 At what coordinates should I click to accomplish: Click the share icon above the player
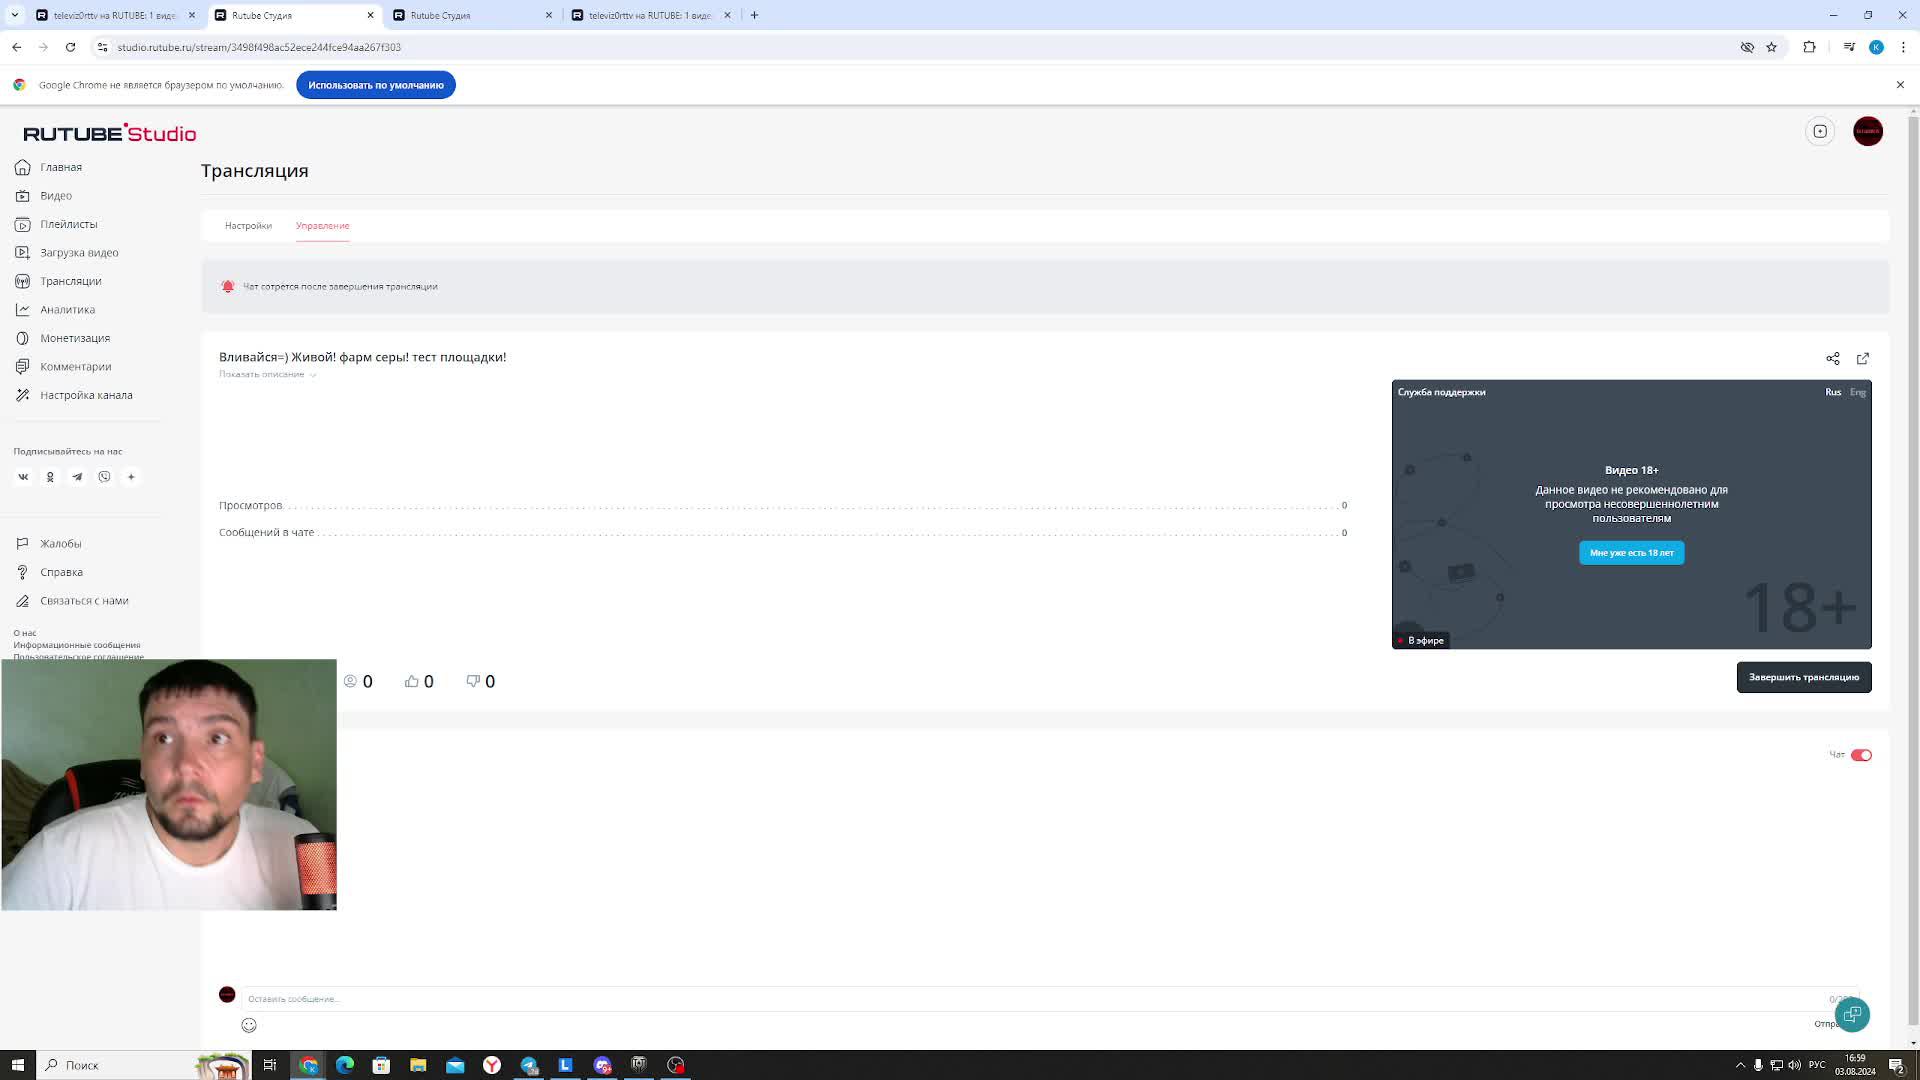point(1832,358)
